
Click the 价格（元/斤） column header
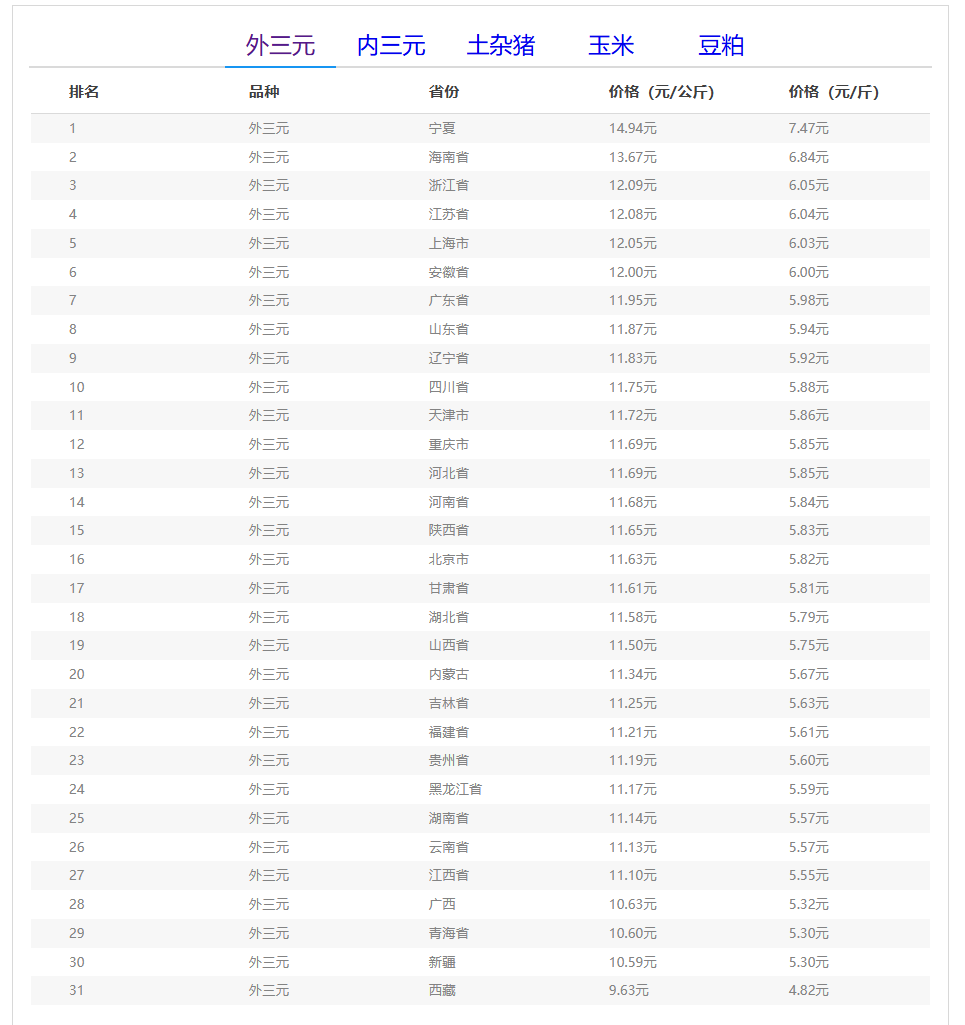coord(834,92)
